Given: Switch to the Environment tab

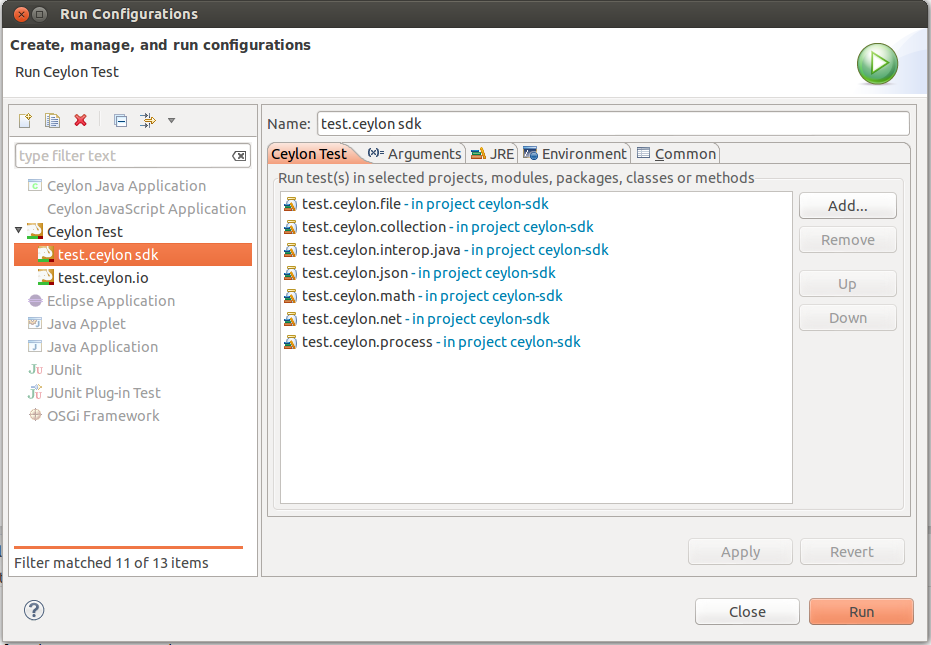Looking at the screenshot, I should tap(575, 154).
